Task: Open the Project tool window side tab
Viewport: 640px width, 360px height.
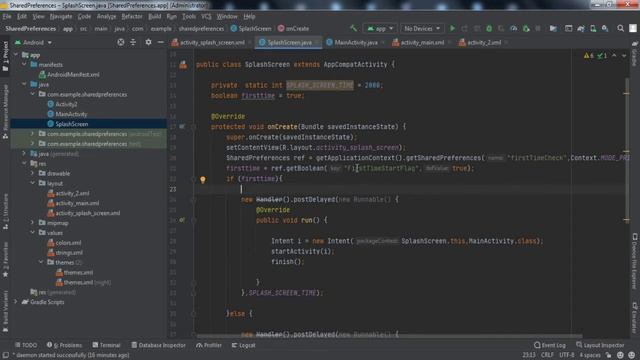Action: (5, 57)
